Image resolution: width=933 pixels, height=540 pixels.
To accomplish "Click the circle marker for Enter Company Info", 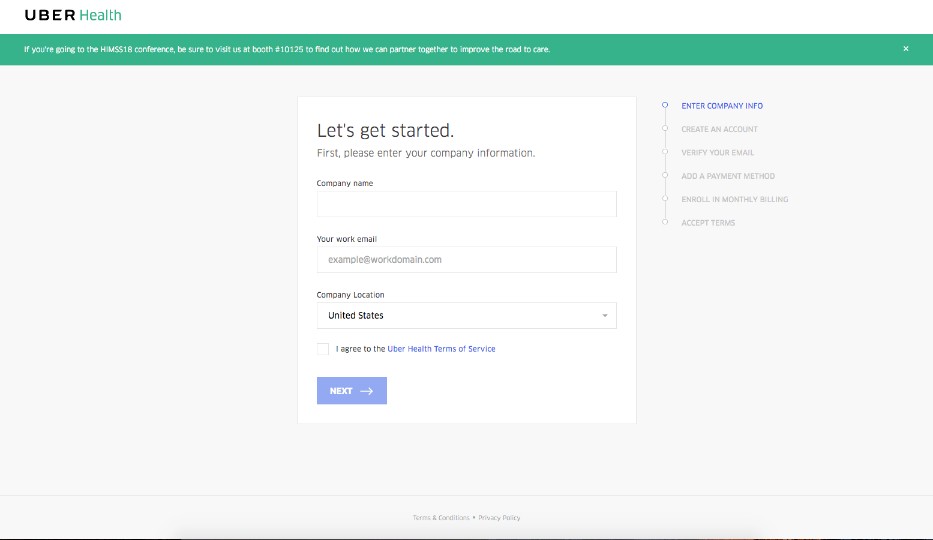I will tap(665, 105).
